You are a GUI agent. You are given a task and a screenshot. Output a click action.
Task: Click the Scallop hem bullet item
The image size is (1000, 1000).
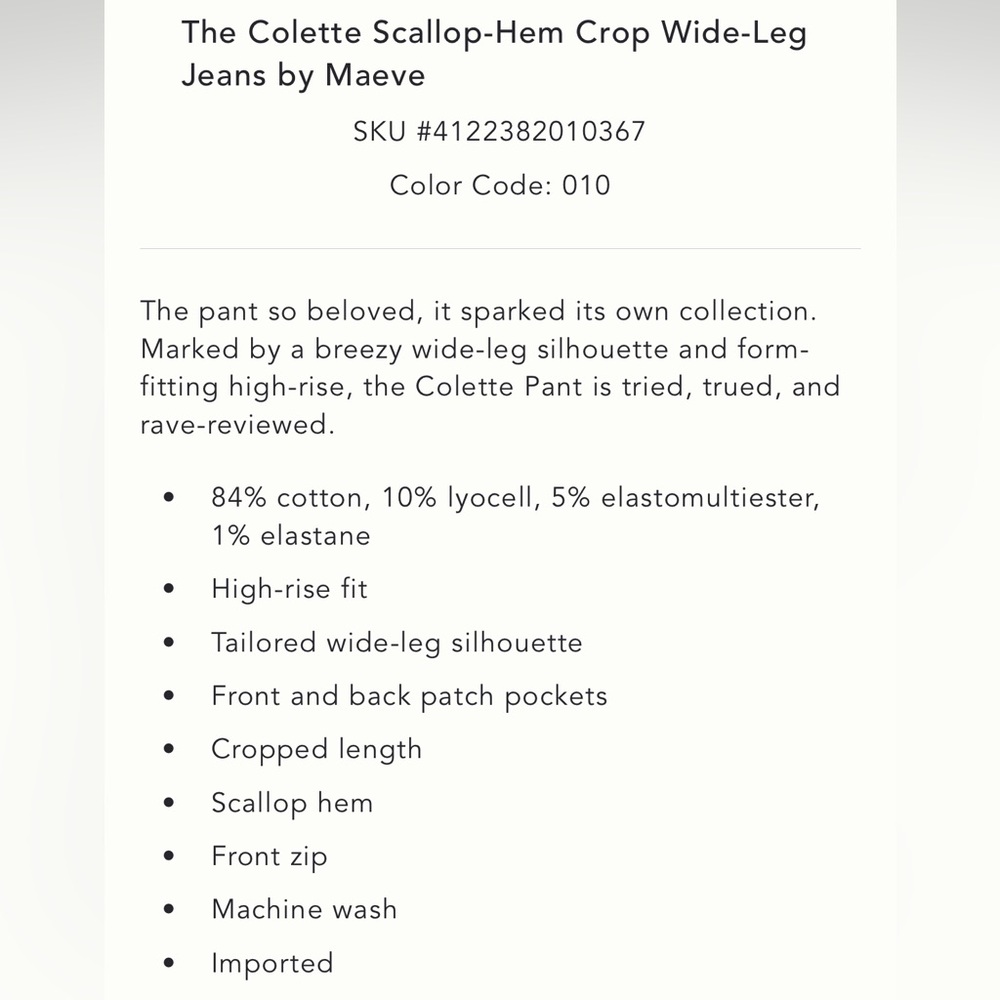click(x=292, y=804)
